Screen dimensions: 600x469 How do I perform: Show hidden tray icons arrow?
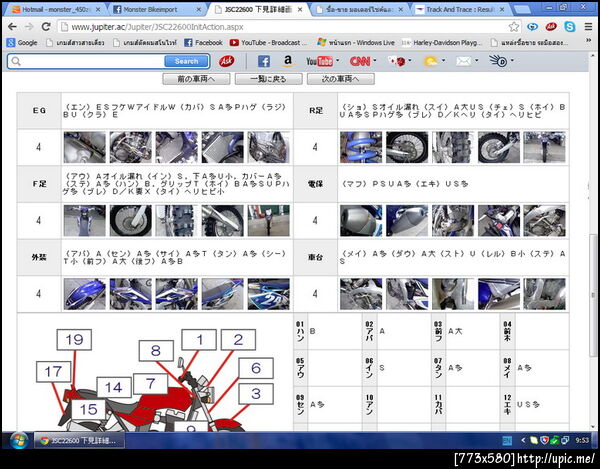[x=523, y=441]
